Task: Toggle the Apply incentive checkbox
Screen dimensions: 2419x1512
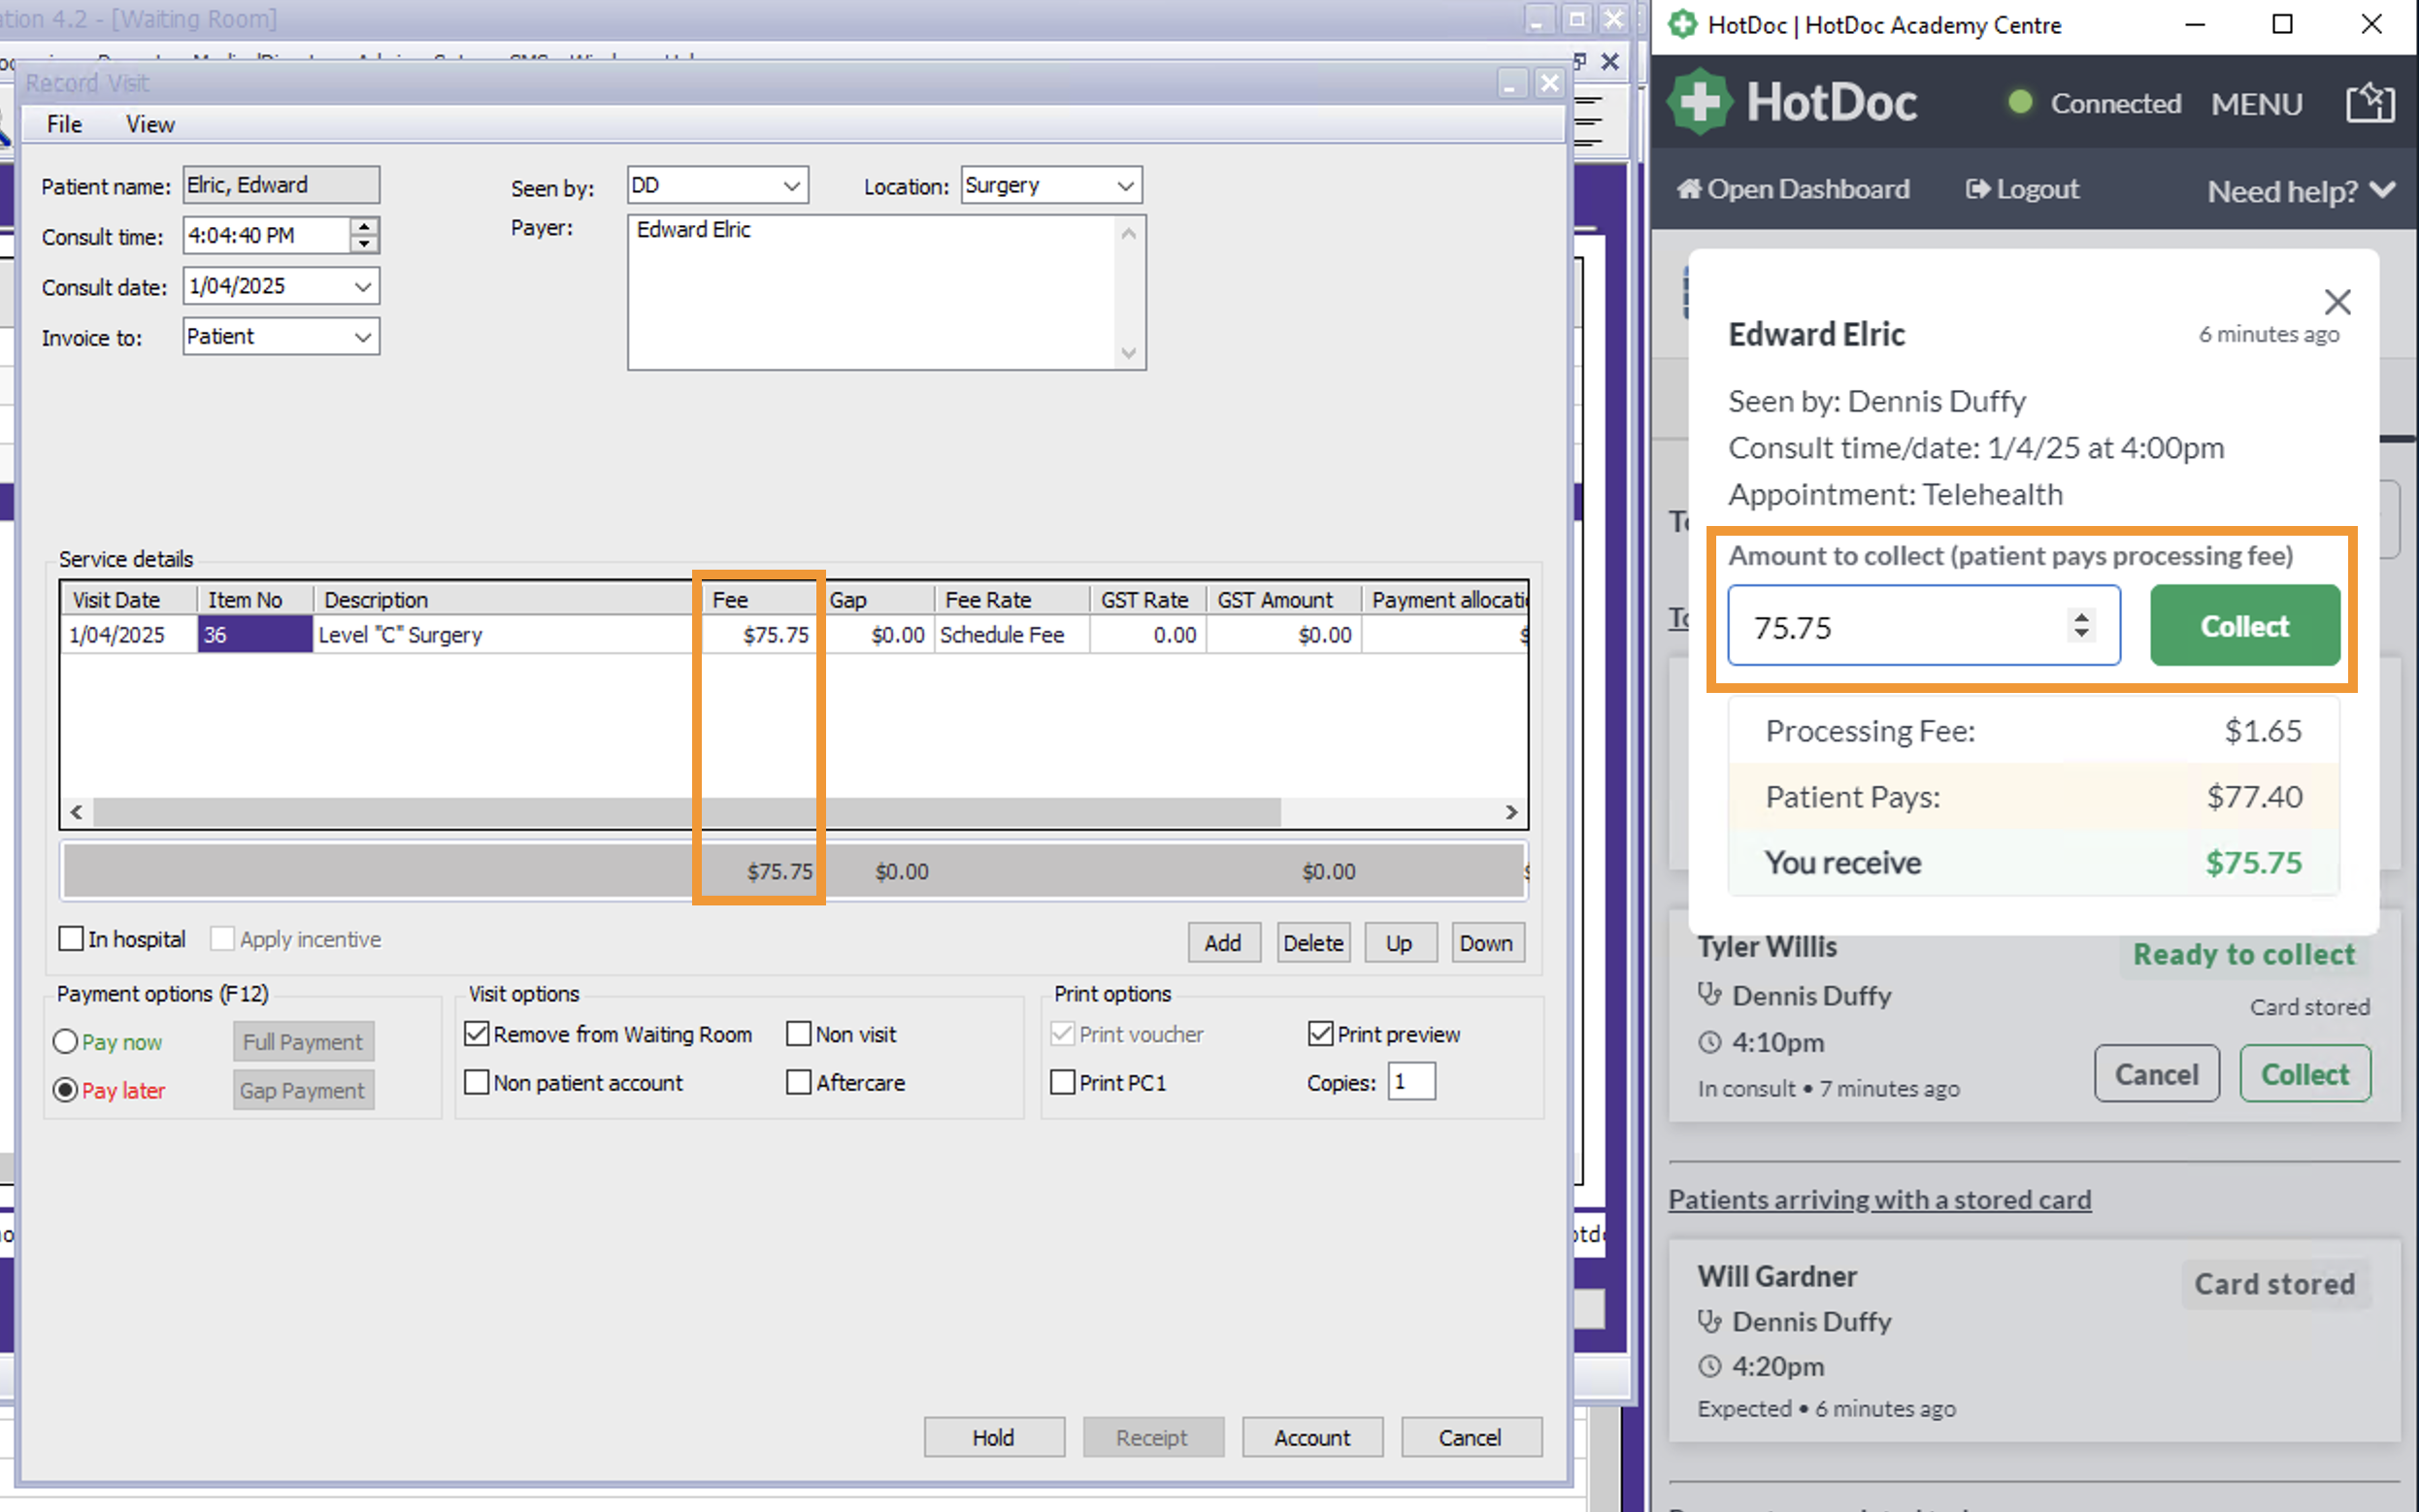Action: point(222,939)
